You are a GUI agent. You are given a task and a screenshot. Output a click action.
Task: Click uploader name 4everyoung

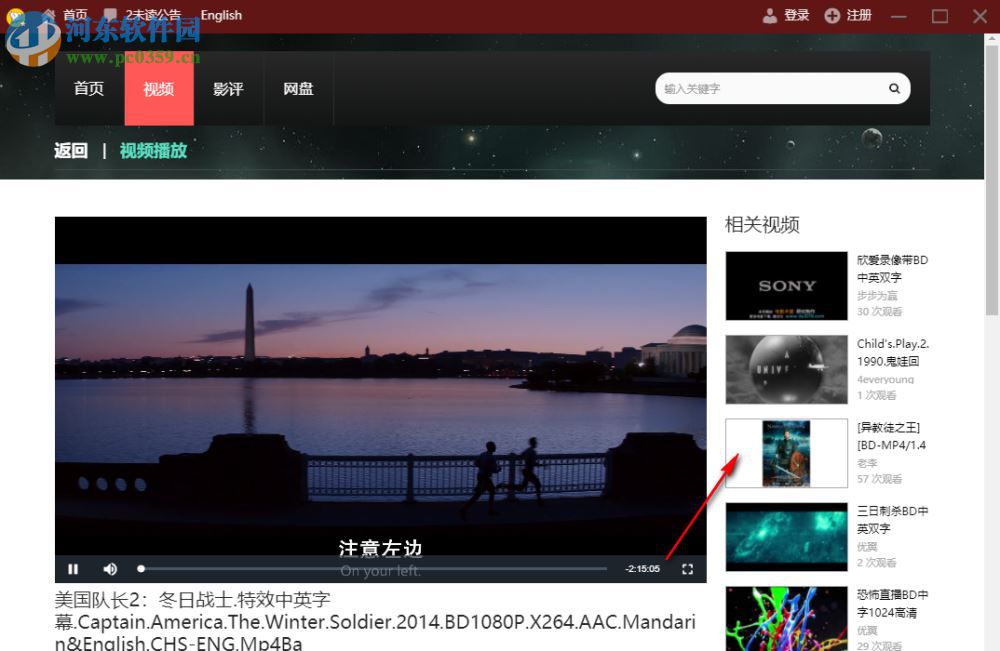(885, 379)
